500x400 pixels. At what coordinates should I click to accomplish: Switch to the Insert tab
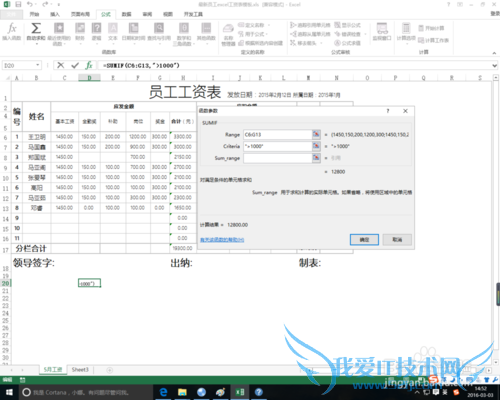[x=55, y=14]
